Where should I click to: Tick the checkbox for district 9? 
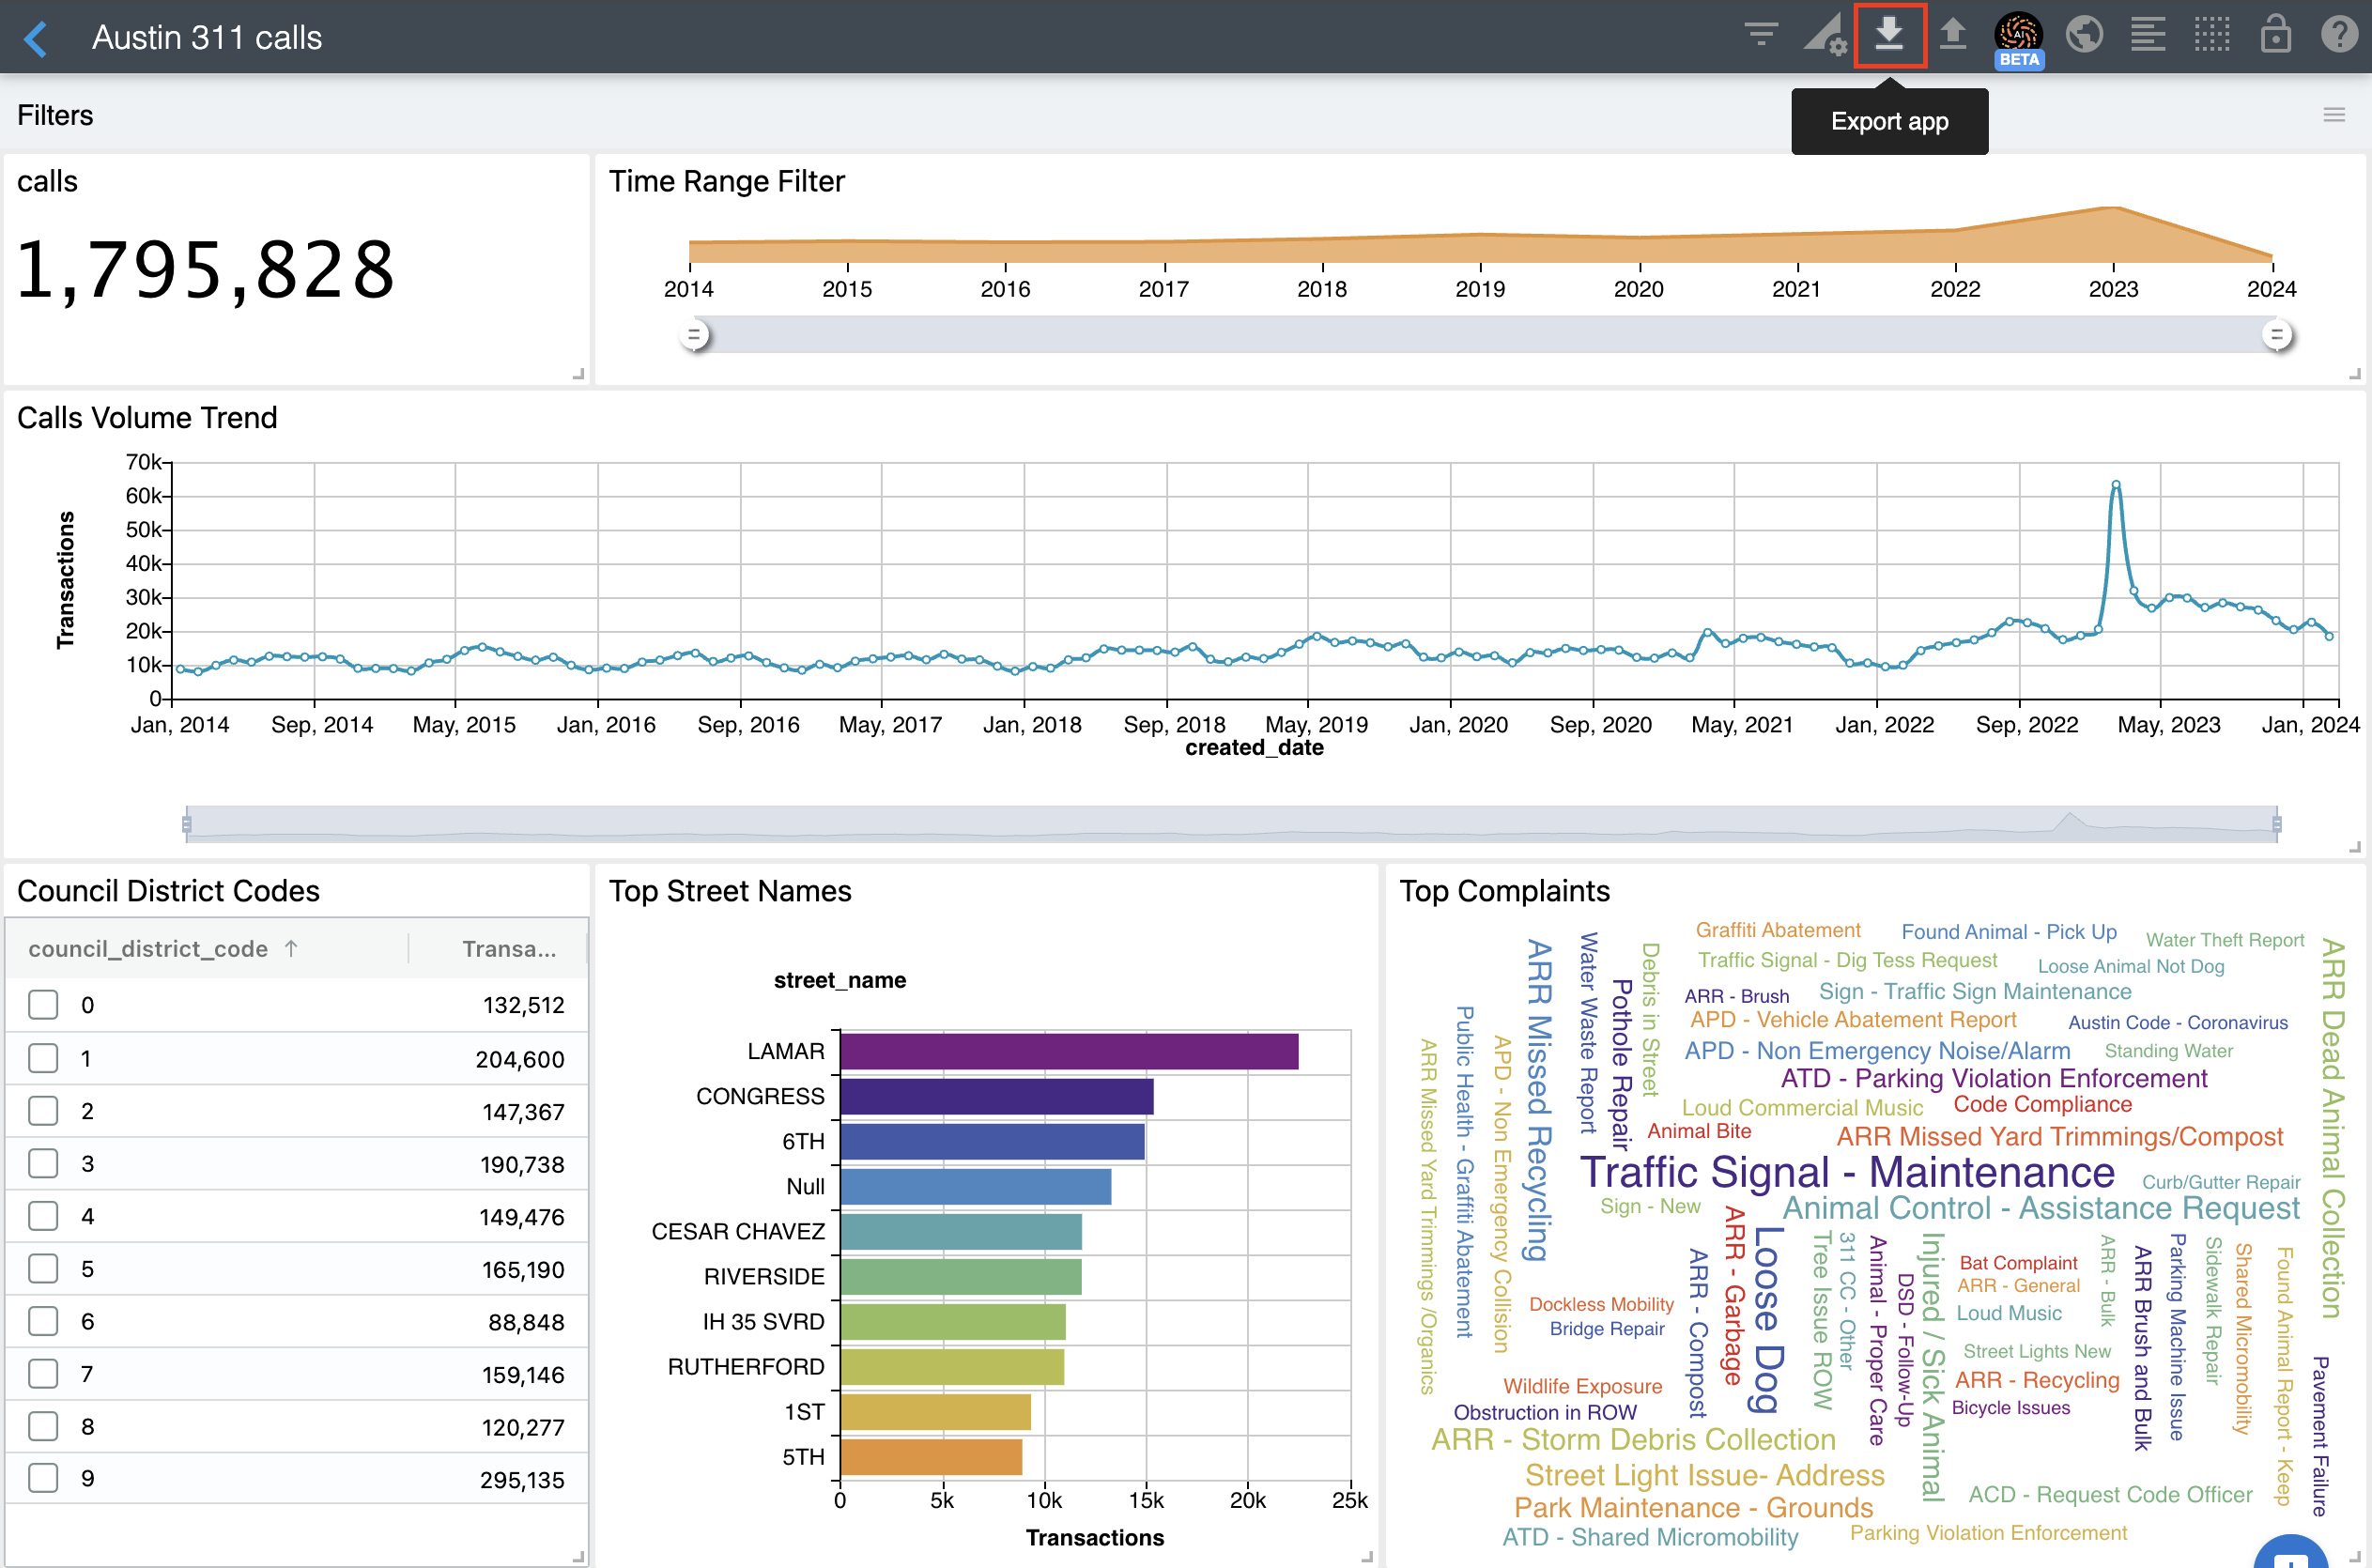point(43,1477)
